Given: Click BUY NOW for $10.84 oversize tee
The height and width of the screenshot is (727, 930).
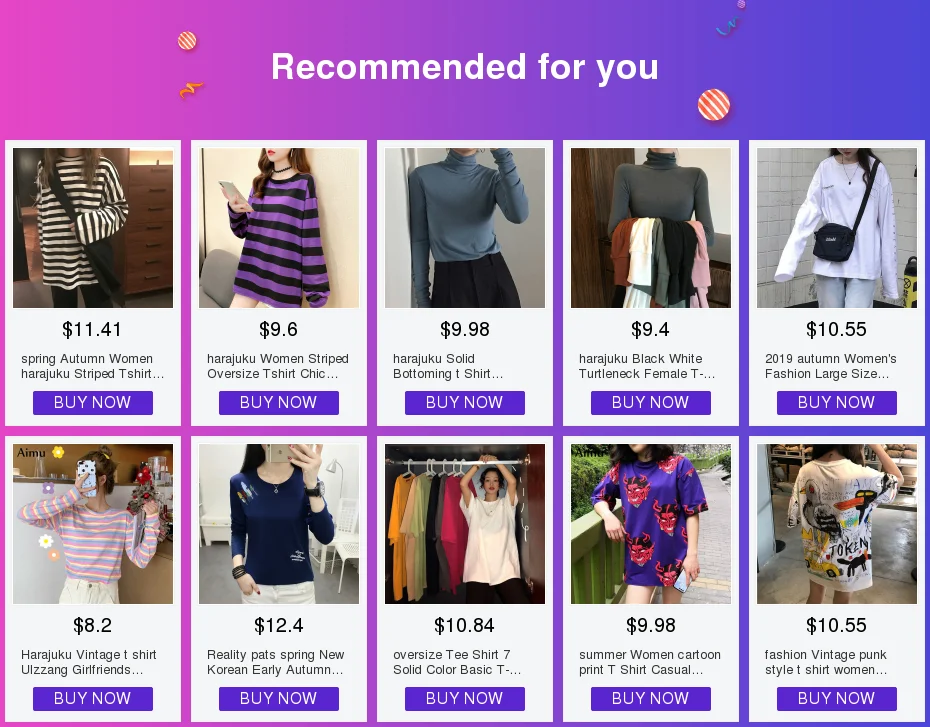Looking at the screenshot, I should click(x=465, y=699).
